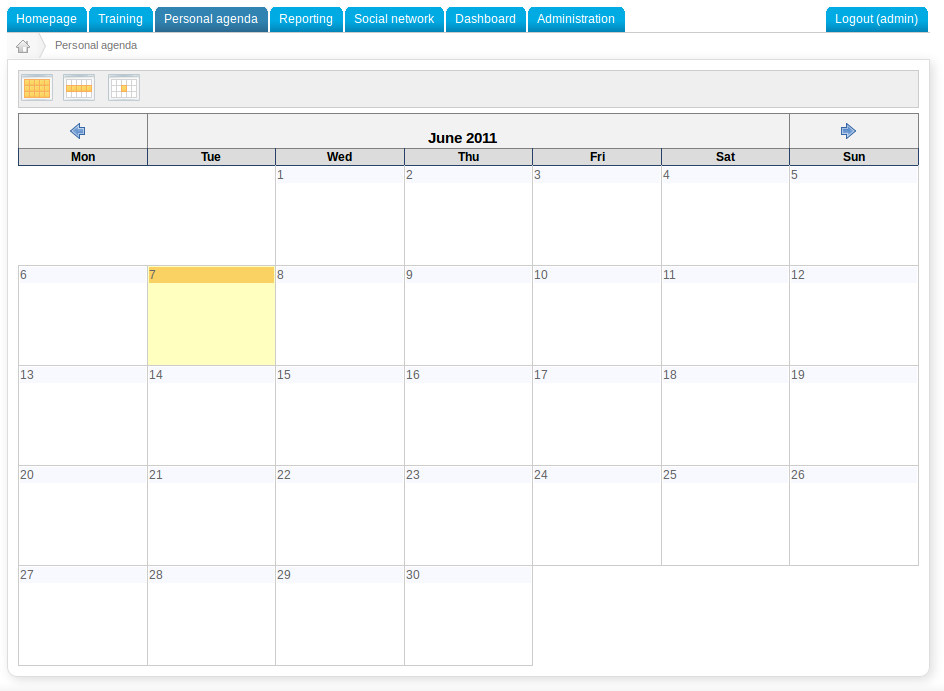This screenshot has width=944, height=691.
Task: Open the Social network tab
Action: [394, 19]
